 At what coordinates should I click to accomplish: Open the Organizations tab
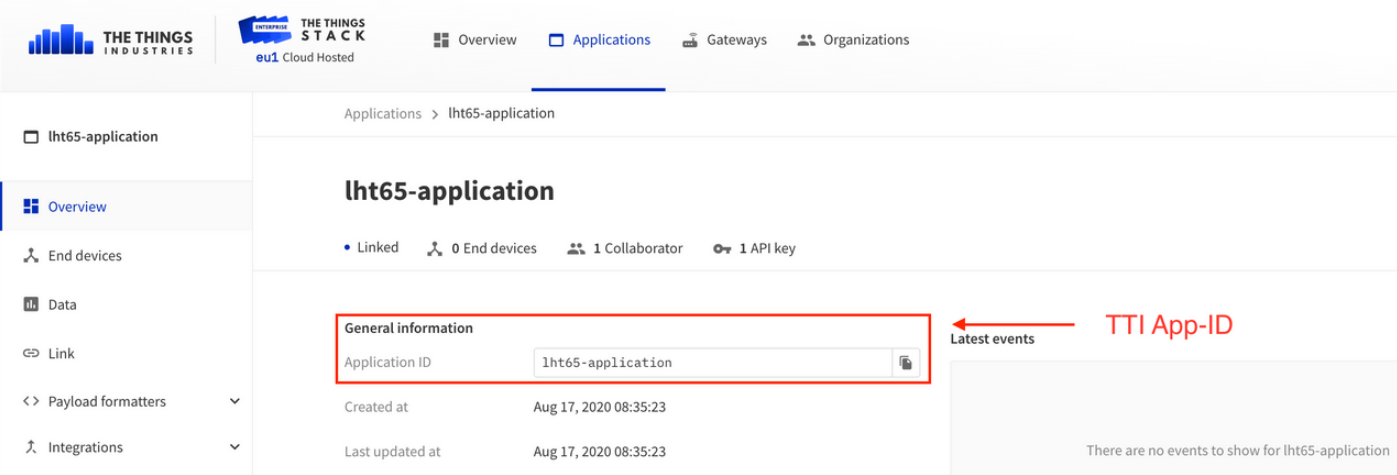[x=853, y=40]
